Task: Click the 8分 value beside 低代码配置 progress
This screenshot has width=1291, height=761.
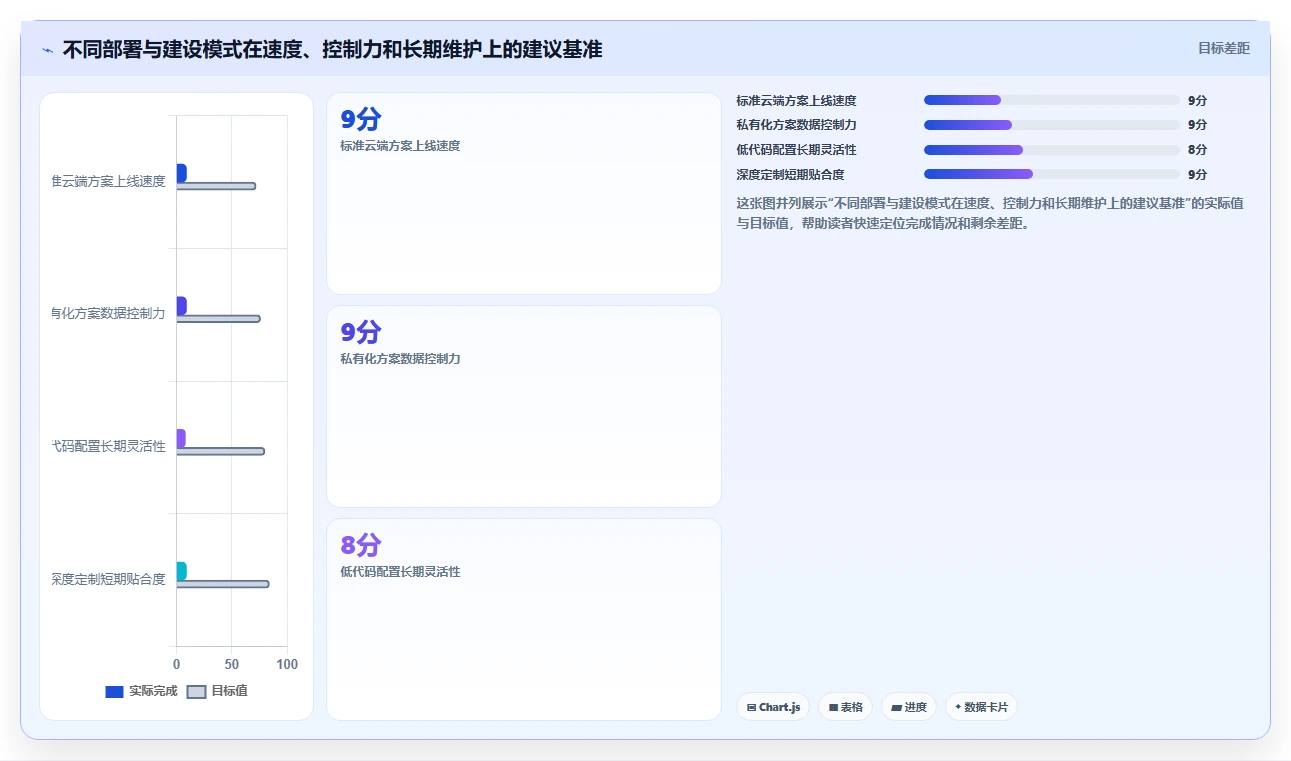Action: click(x=1197, y=150)
